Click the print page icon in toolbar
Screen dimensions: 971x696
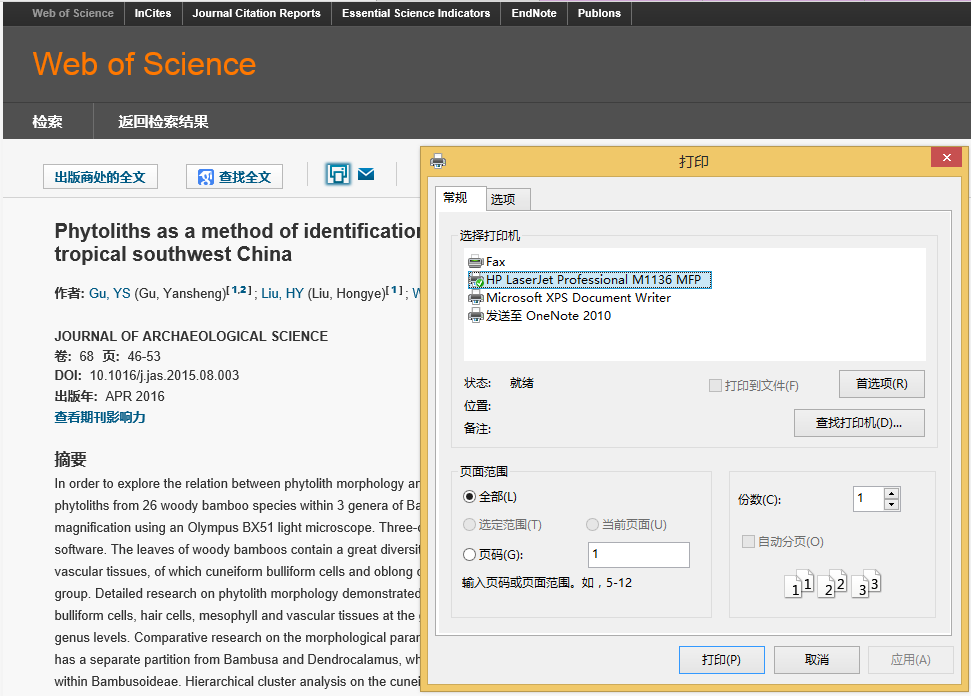coord(338,174)
